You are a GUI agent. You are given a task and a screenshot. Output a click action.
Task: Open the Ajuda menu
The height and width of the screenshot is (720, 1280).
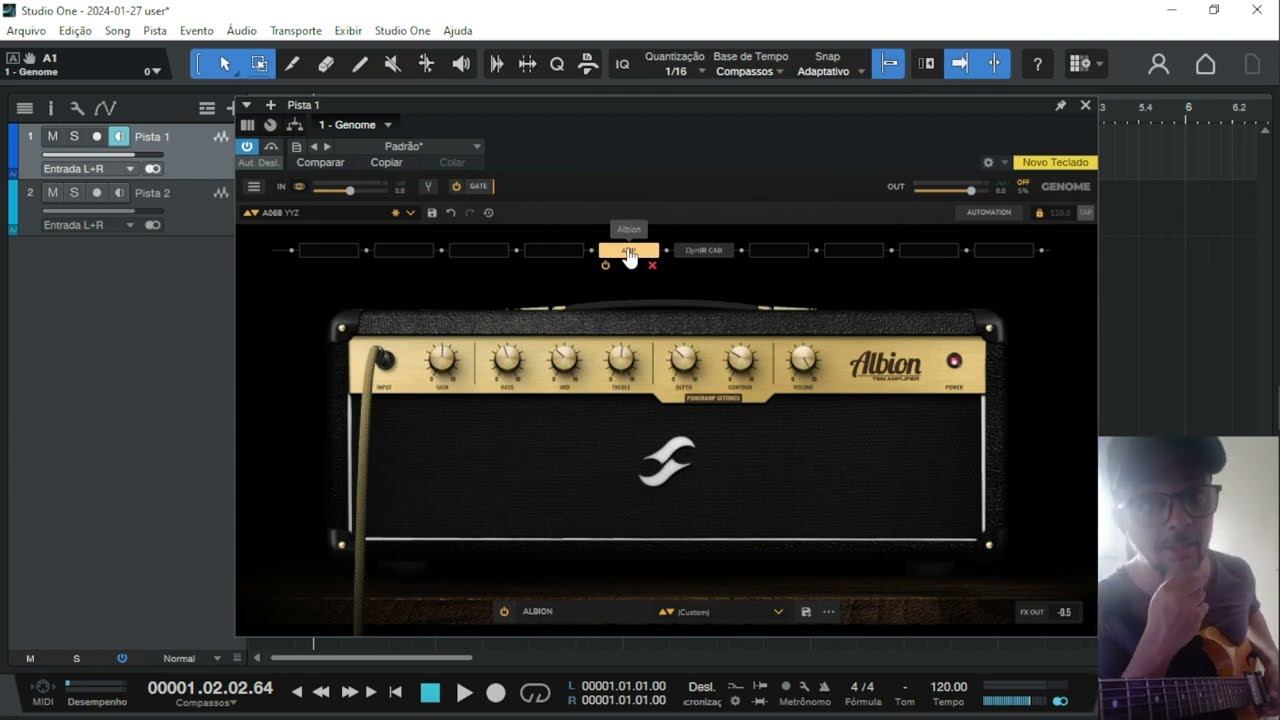click(x=458, y=31)
